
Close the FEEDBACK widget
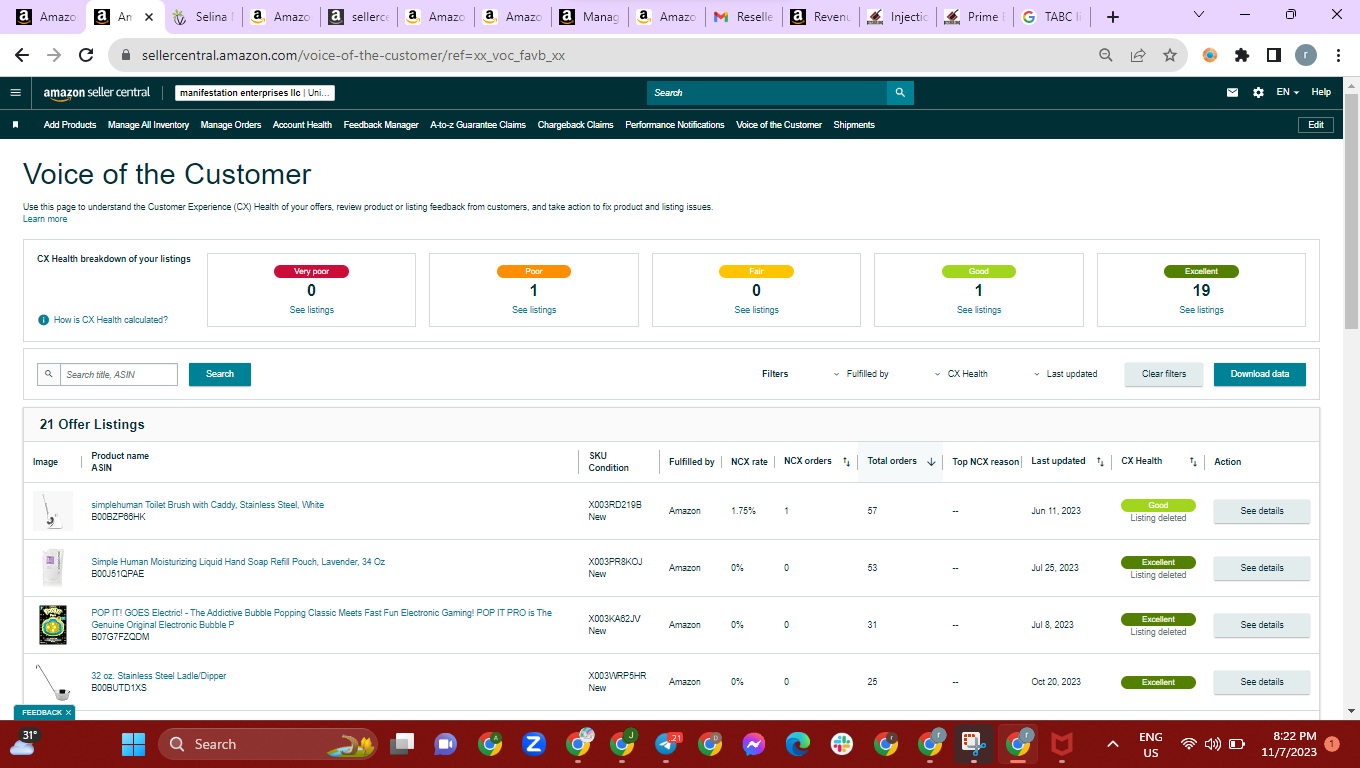click(x=69, y=712)
